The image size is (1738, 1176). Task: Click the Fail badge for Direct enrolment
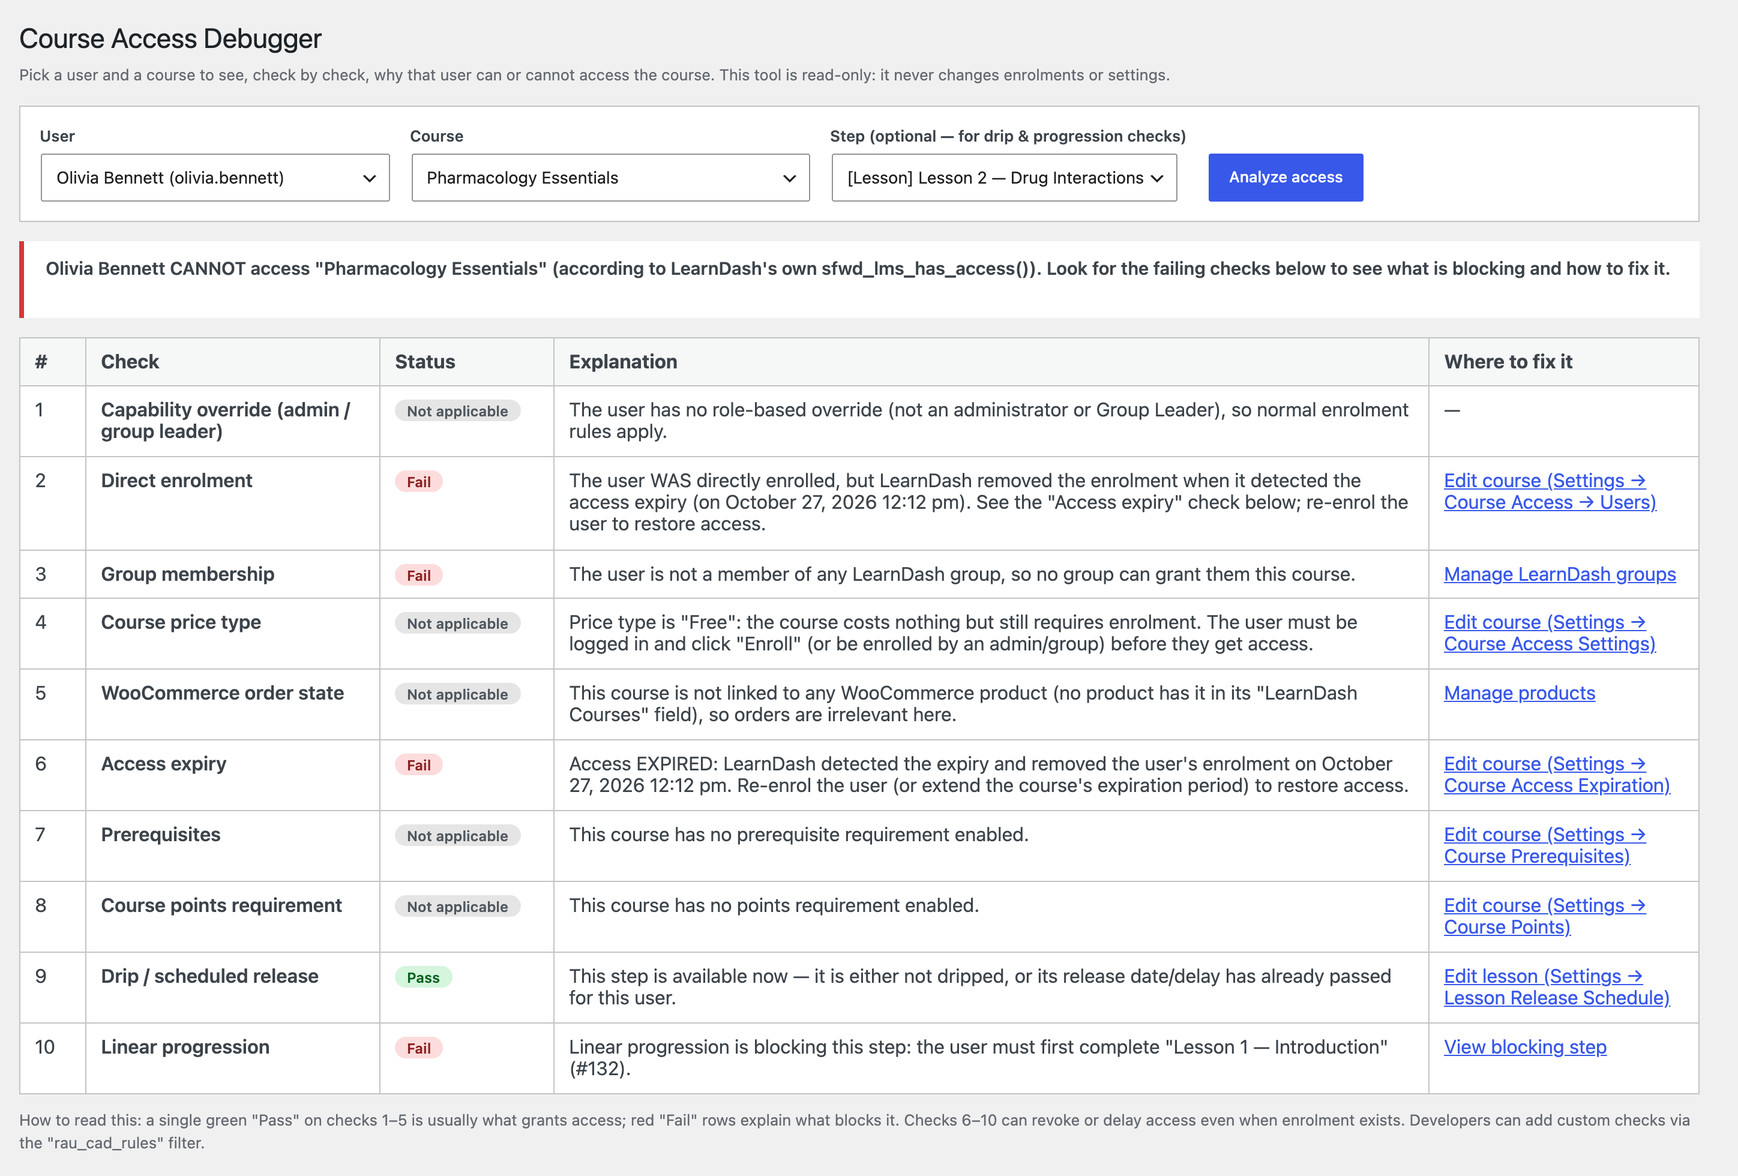tap(418, 482)
